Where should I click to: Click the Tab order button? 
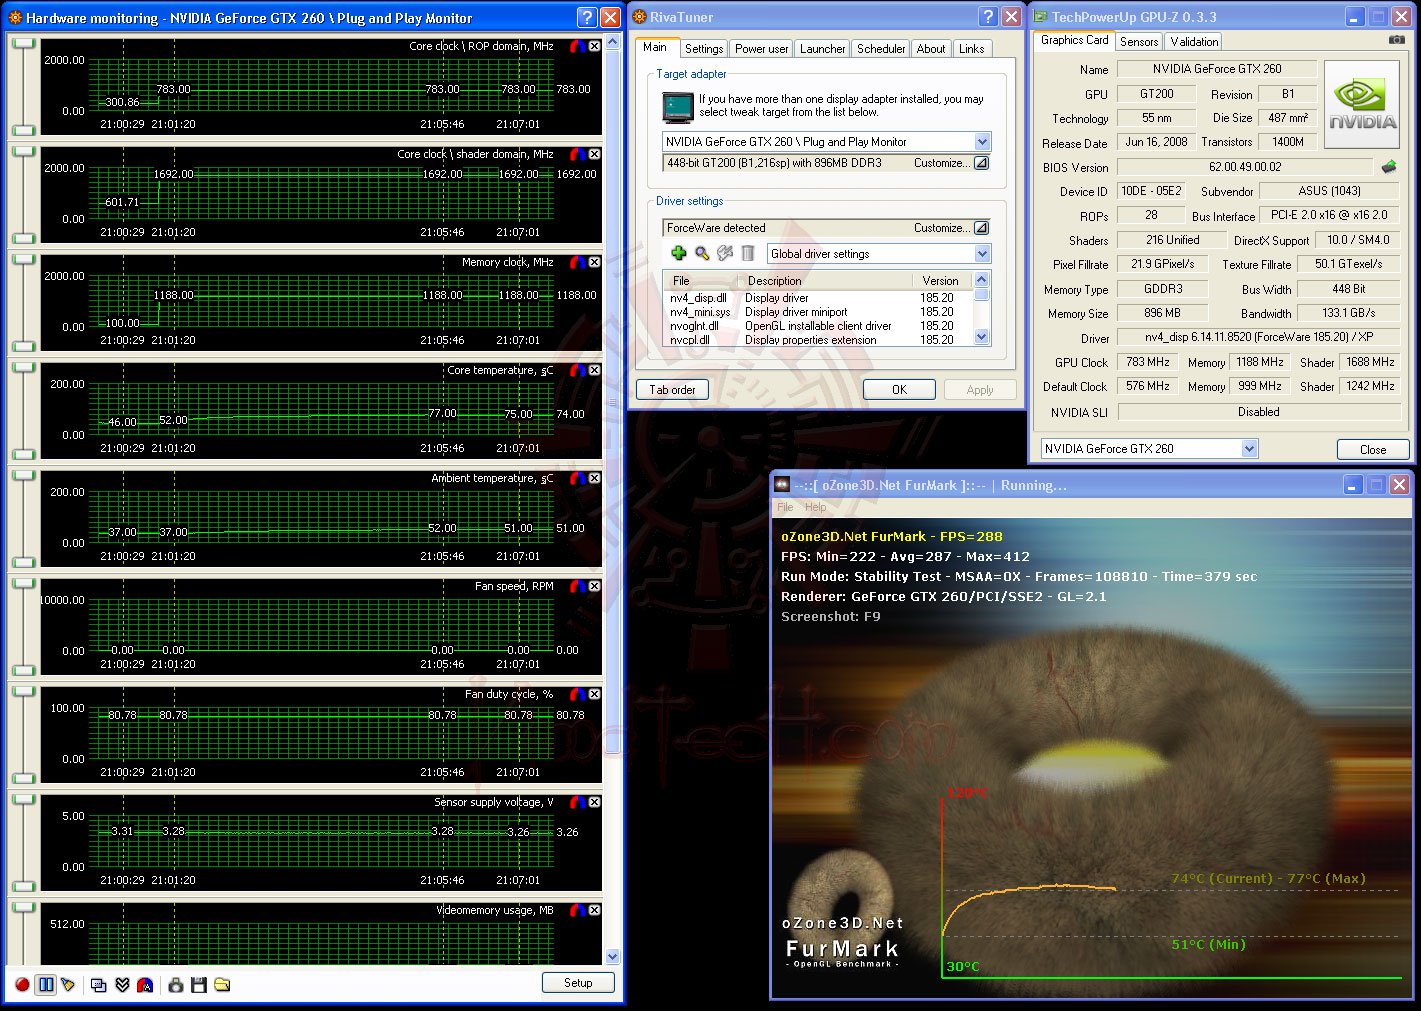tap(672, 390)
